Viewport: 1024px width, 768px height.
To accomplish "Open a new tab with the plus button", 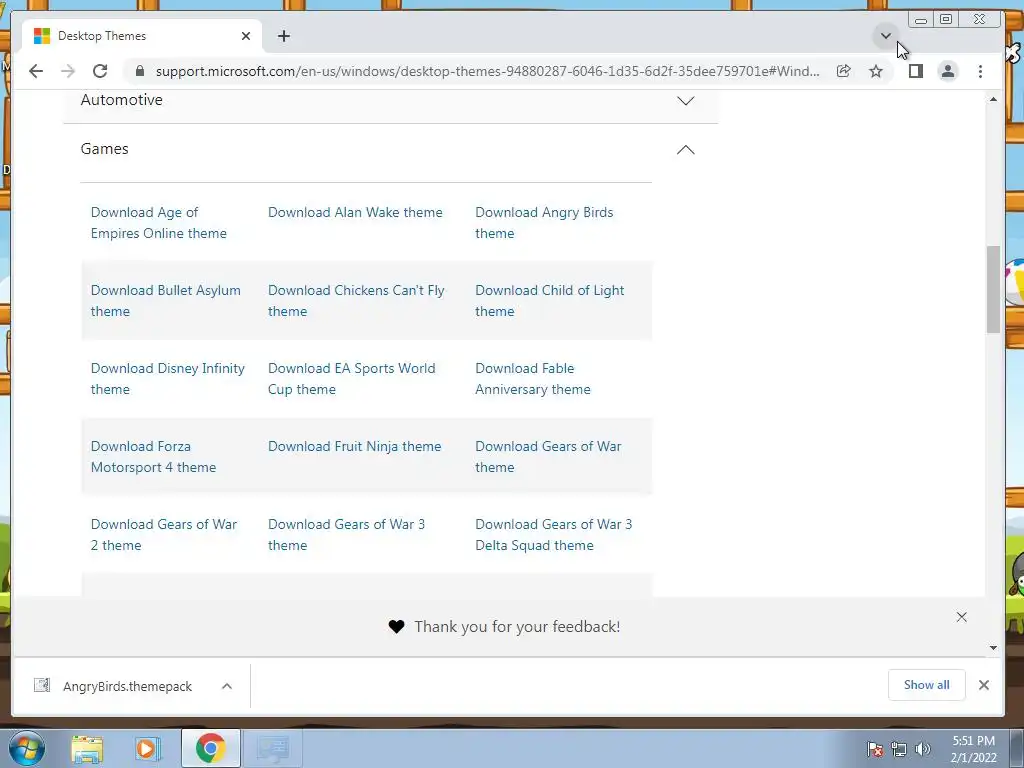I will (283, 36).
